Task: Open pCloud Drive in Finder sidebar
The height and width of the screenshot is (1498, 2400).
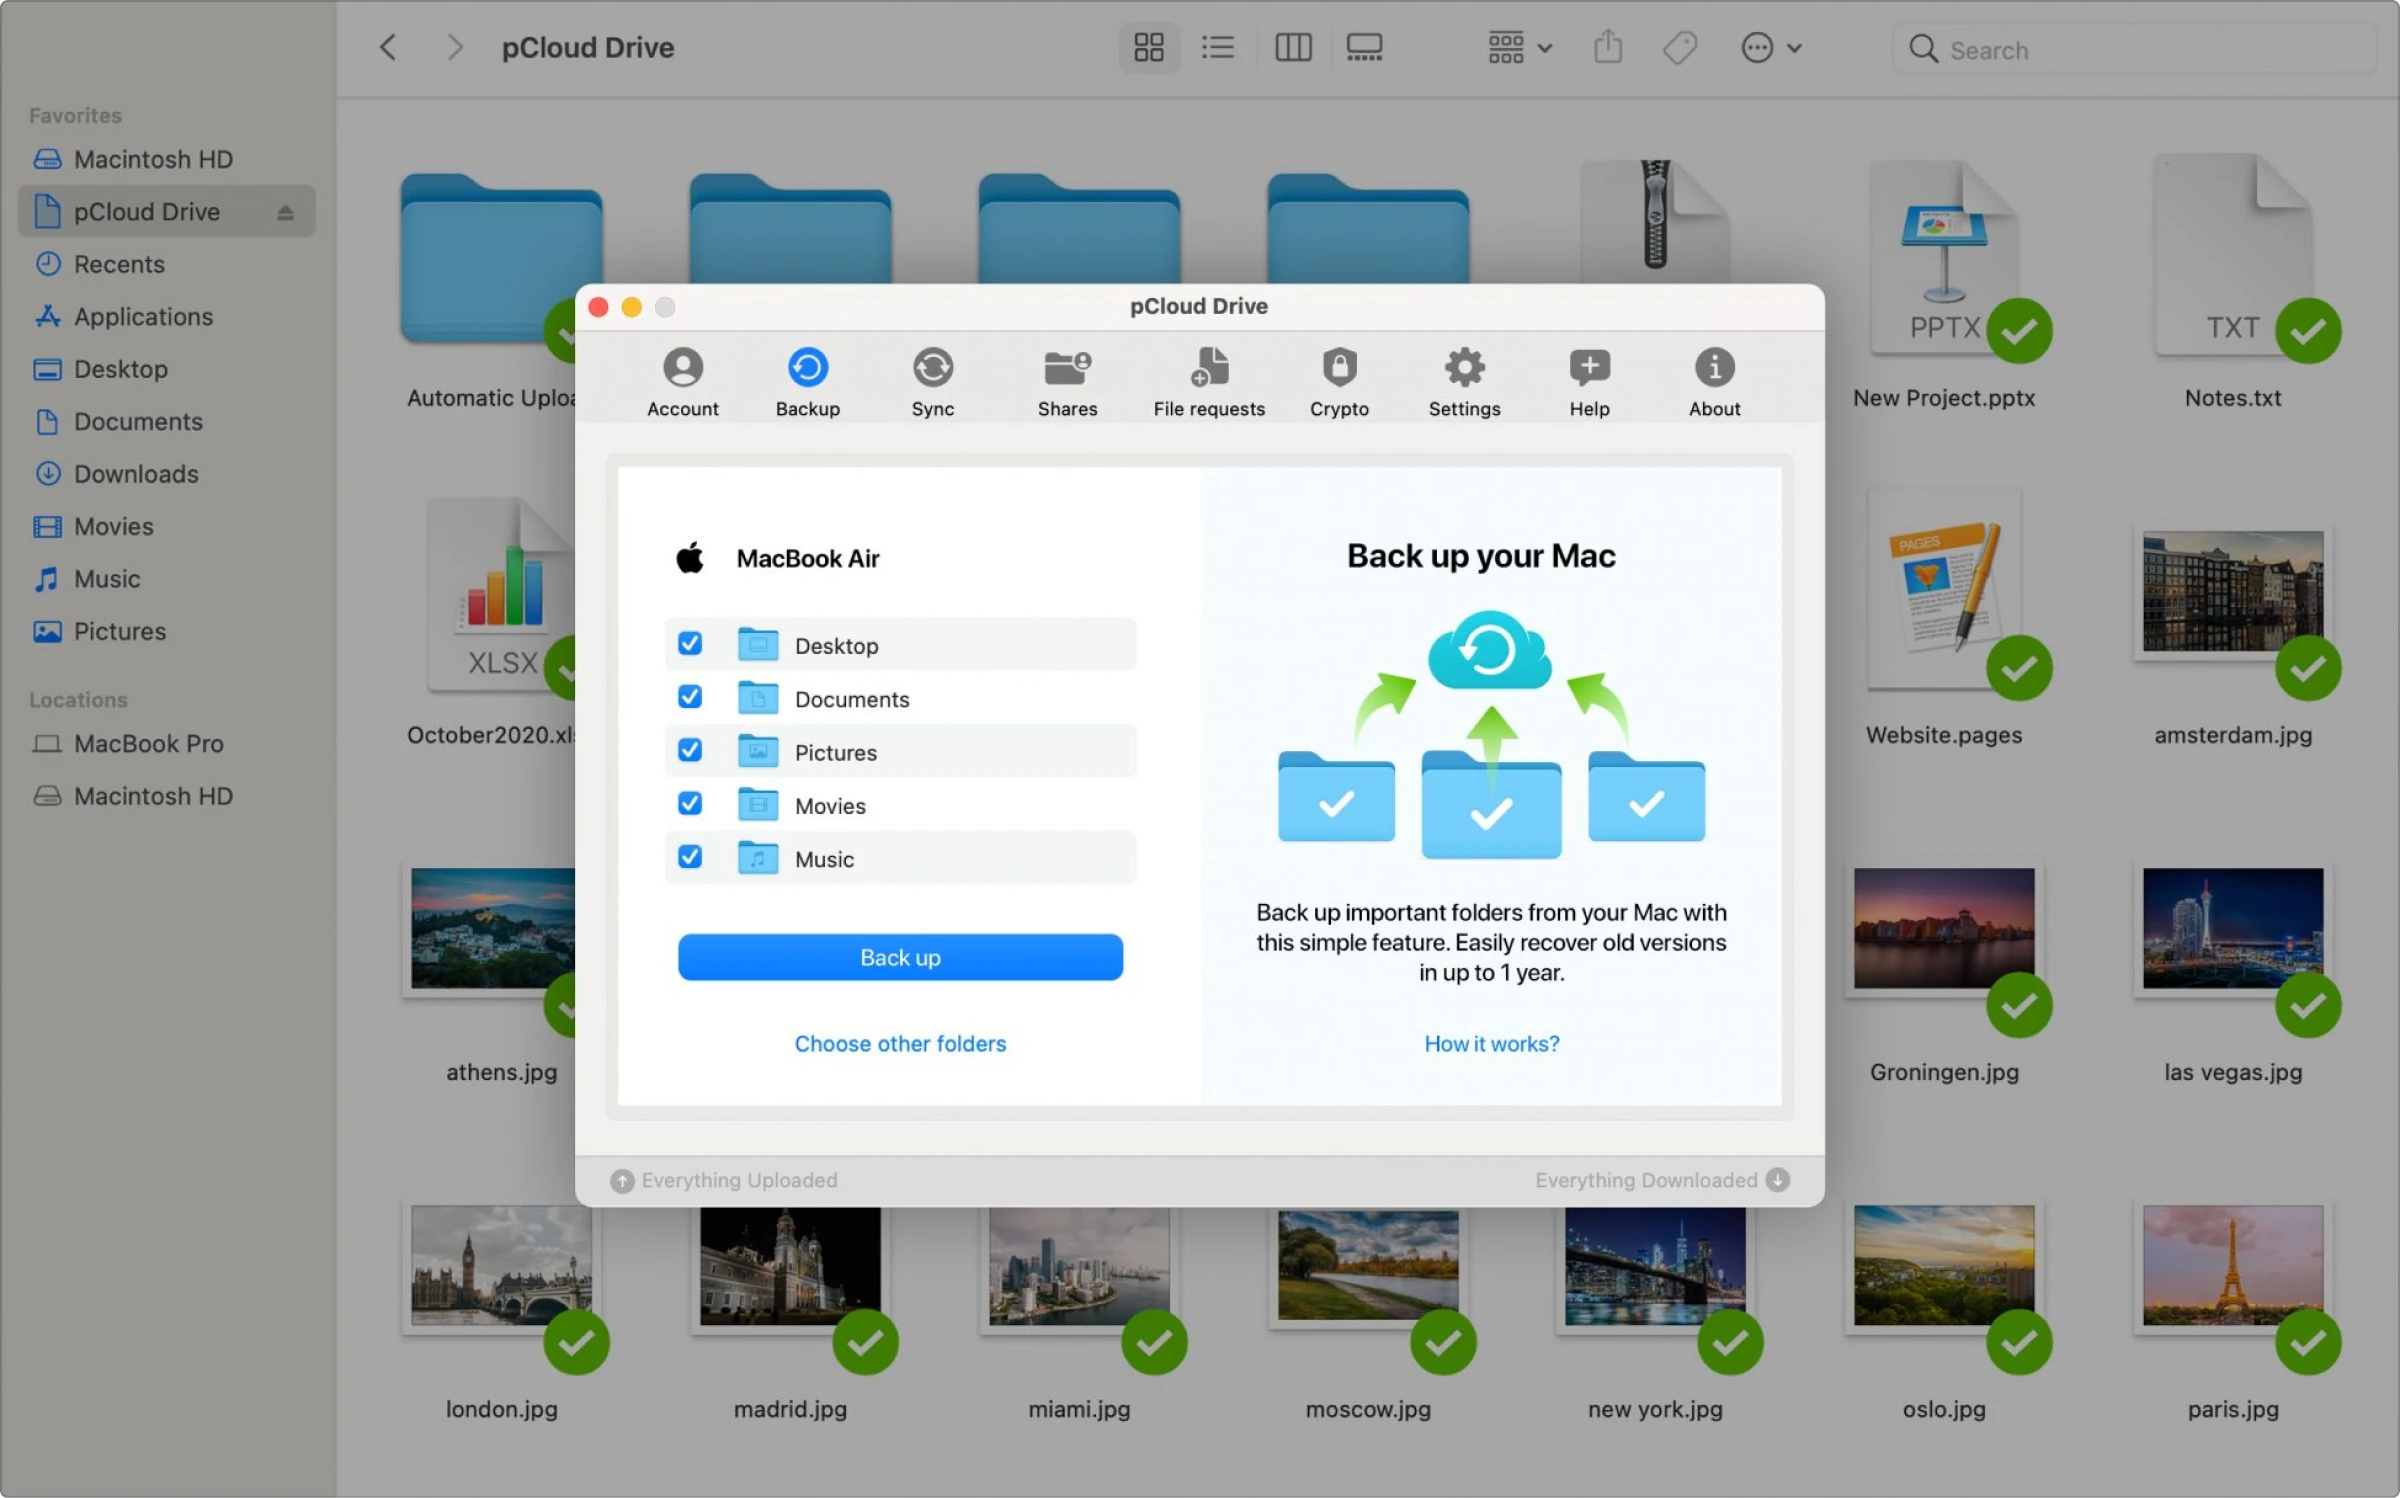Action: pos(145,211)
